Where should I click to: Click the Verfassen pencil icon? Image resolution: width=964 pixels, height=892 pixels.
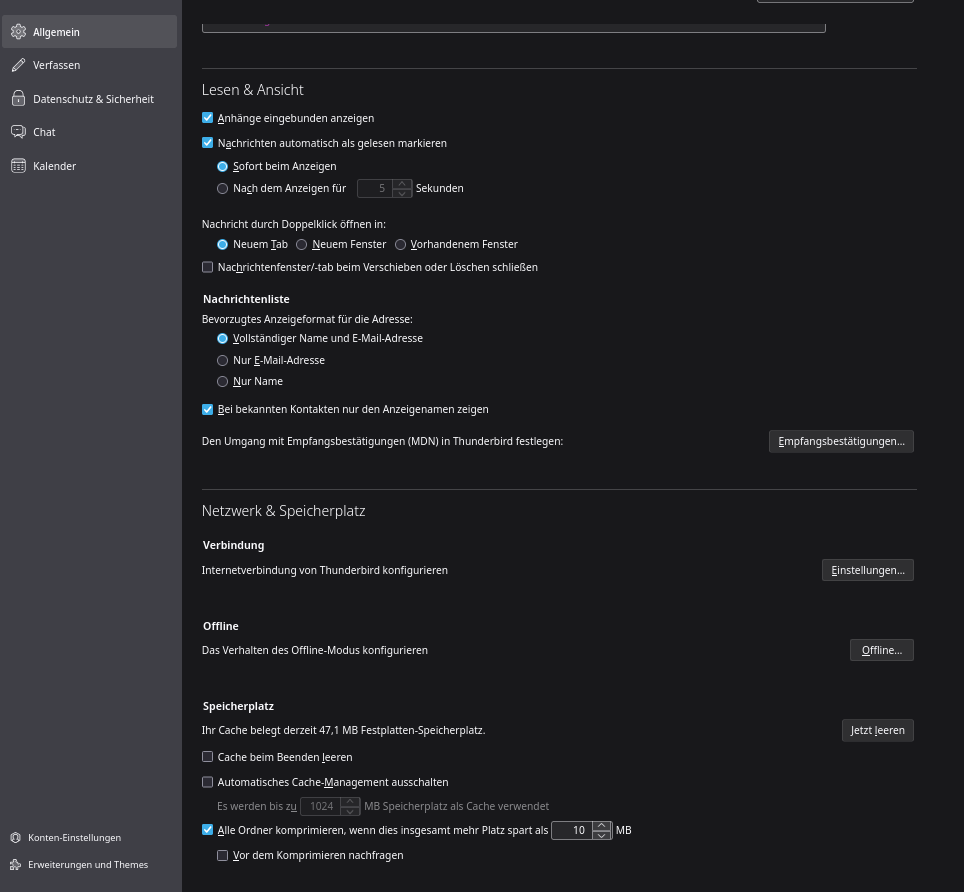[18, 65]
